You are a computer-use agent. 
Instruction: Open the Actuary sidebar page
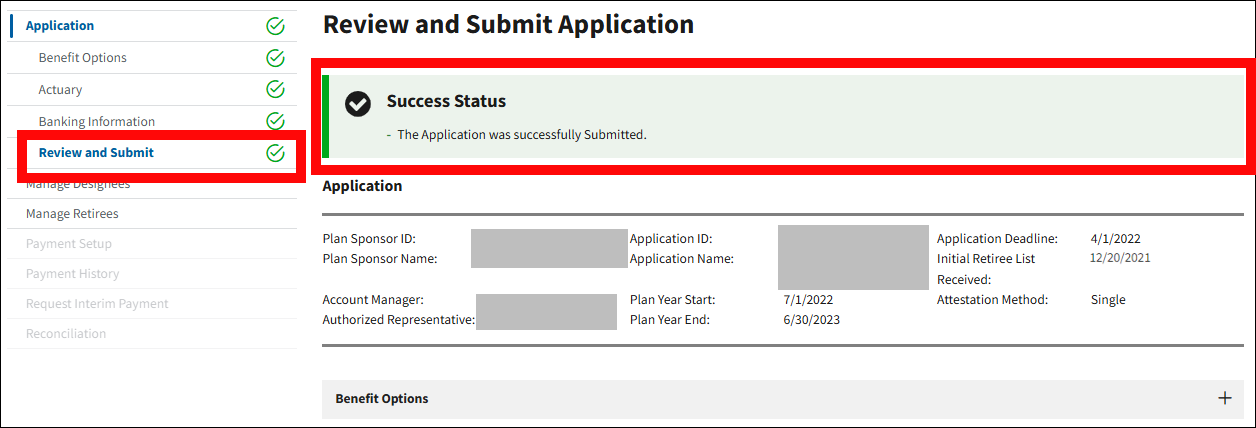(x=61, y=90)
